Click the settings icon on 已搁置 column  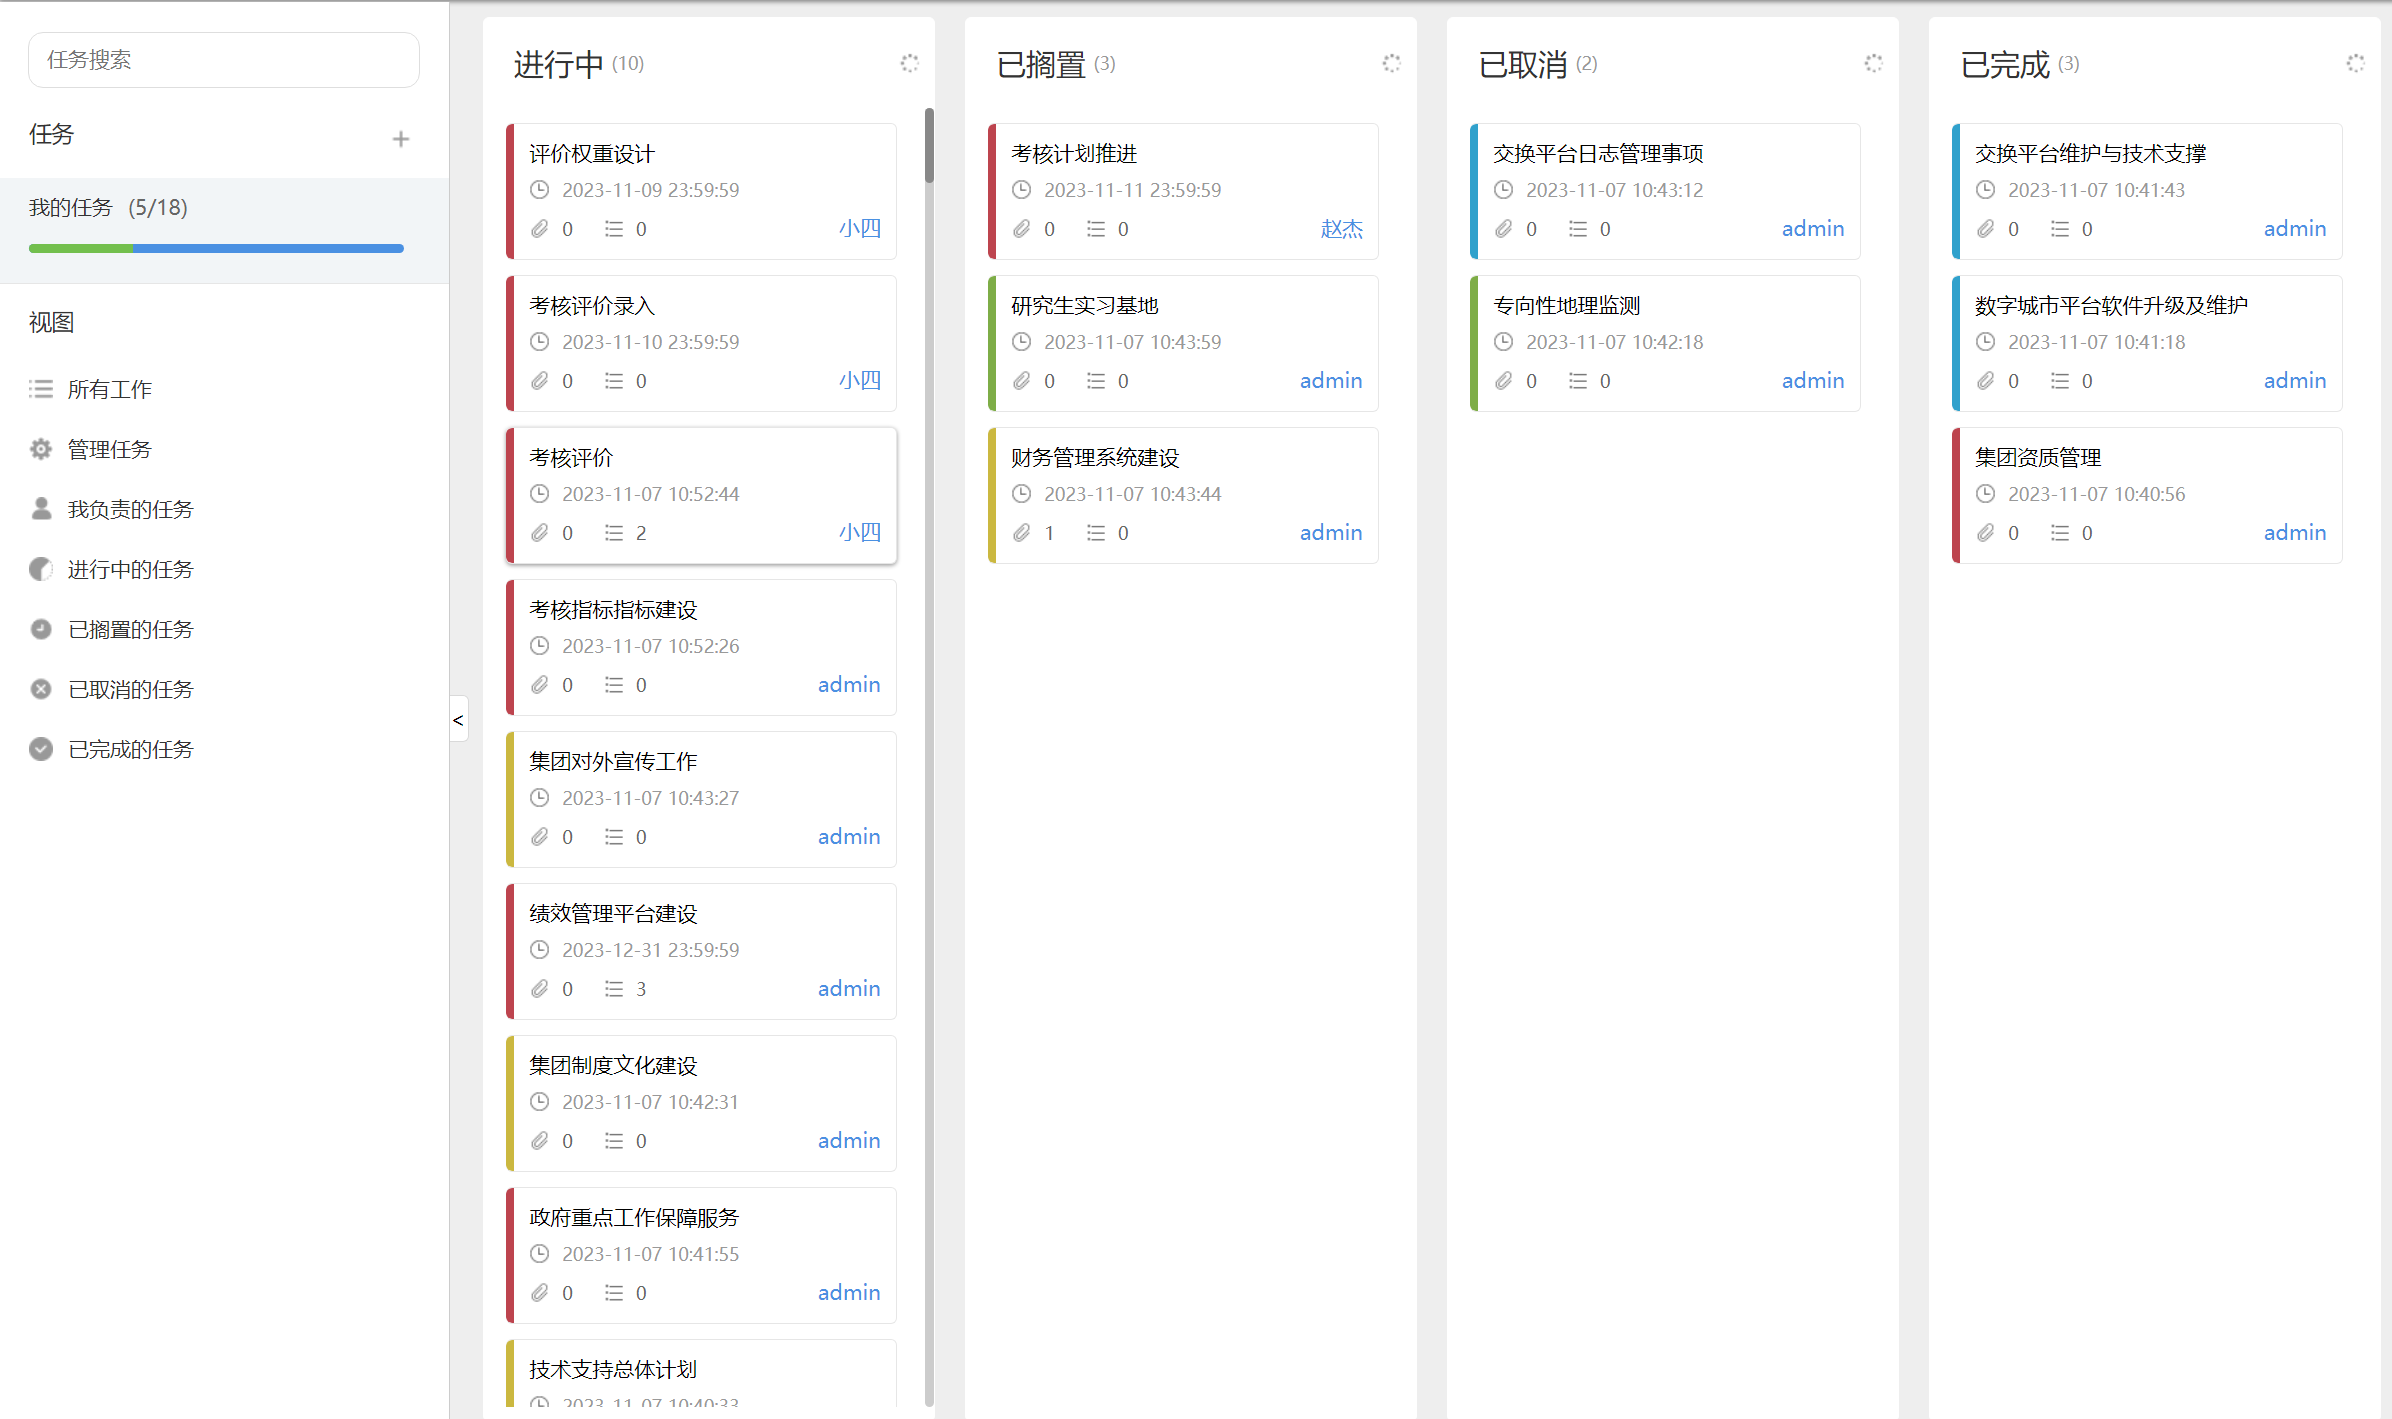[x=1391, y=63]
